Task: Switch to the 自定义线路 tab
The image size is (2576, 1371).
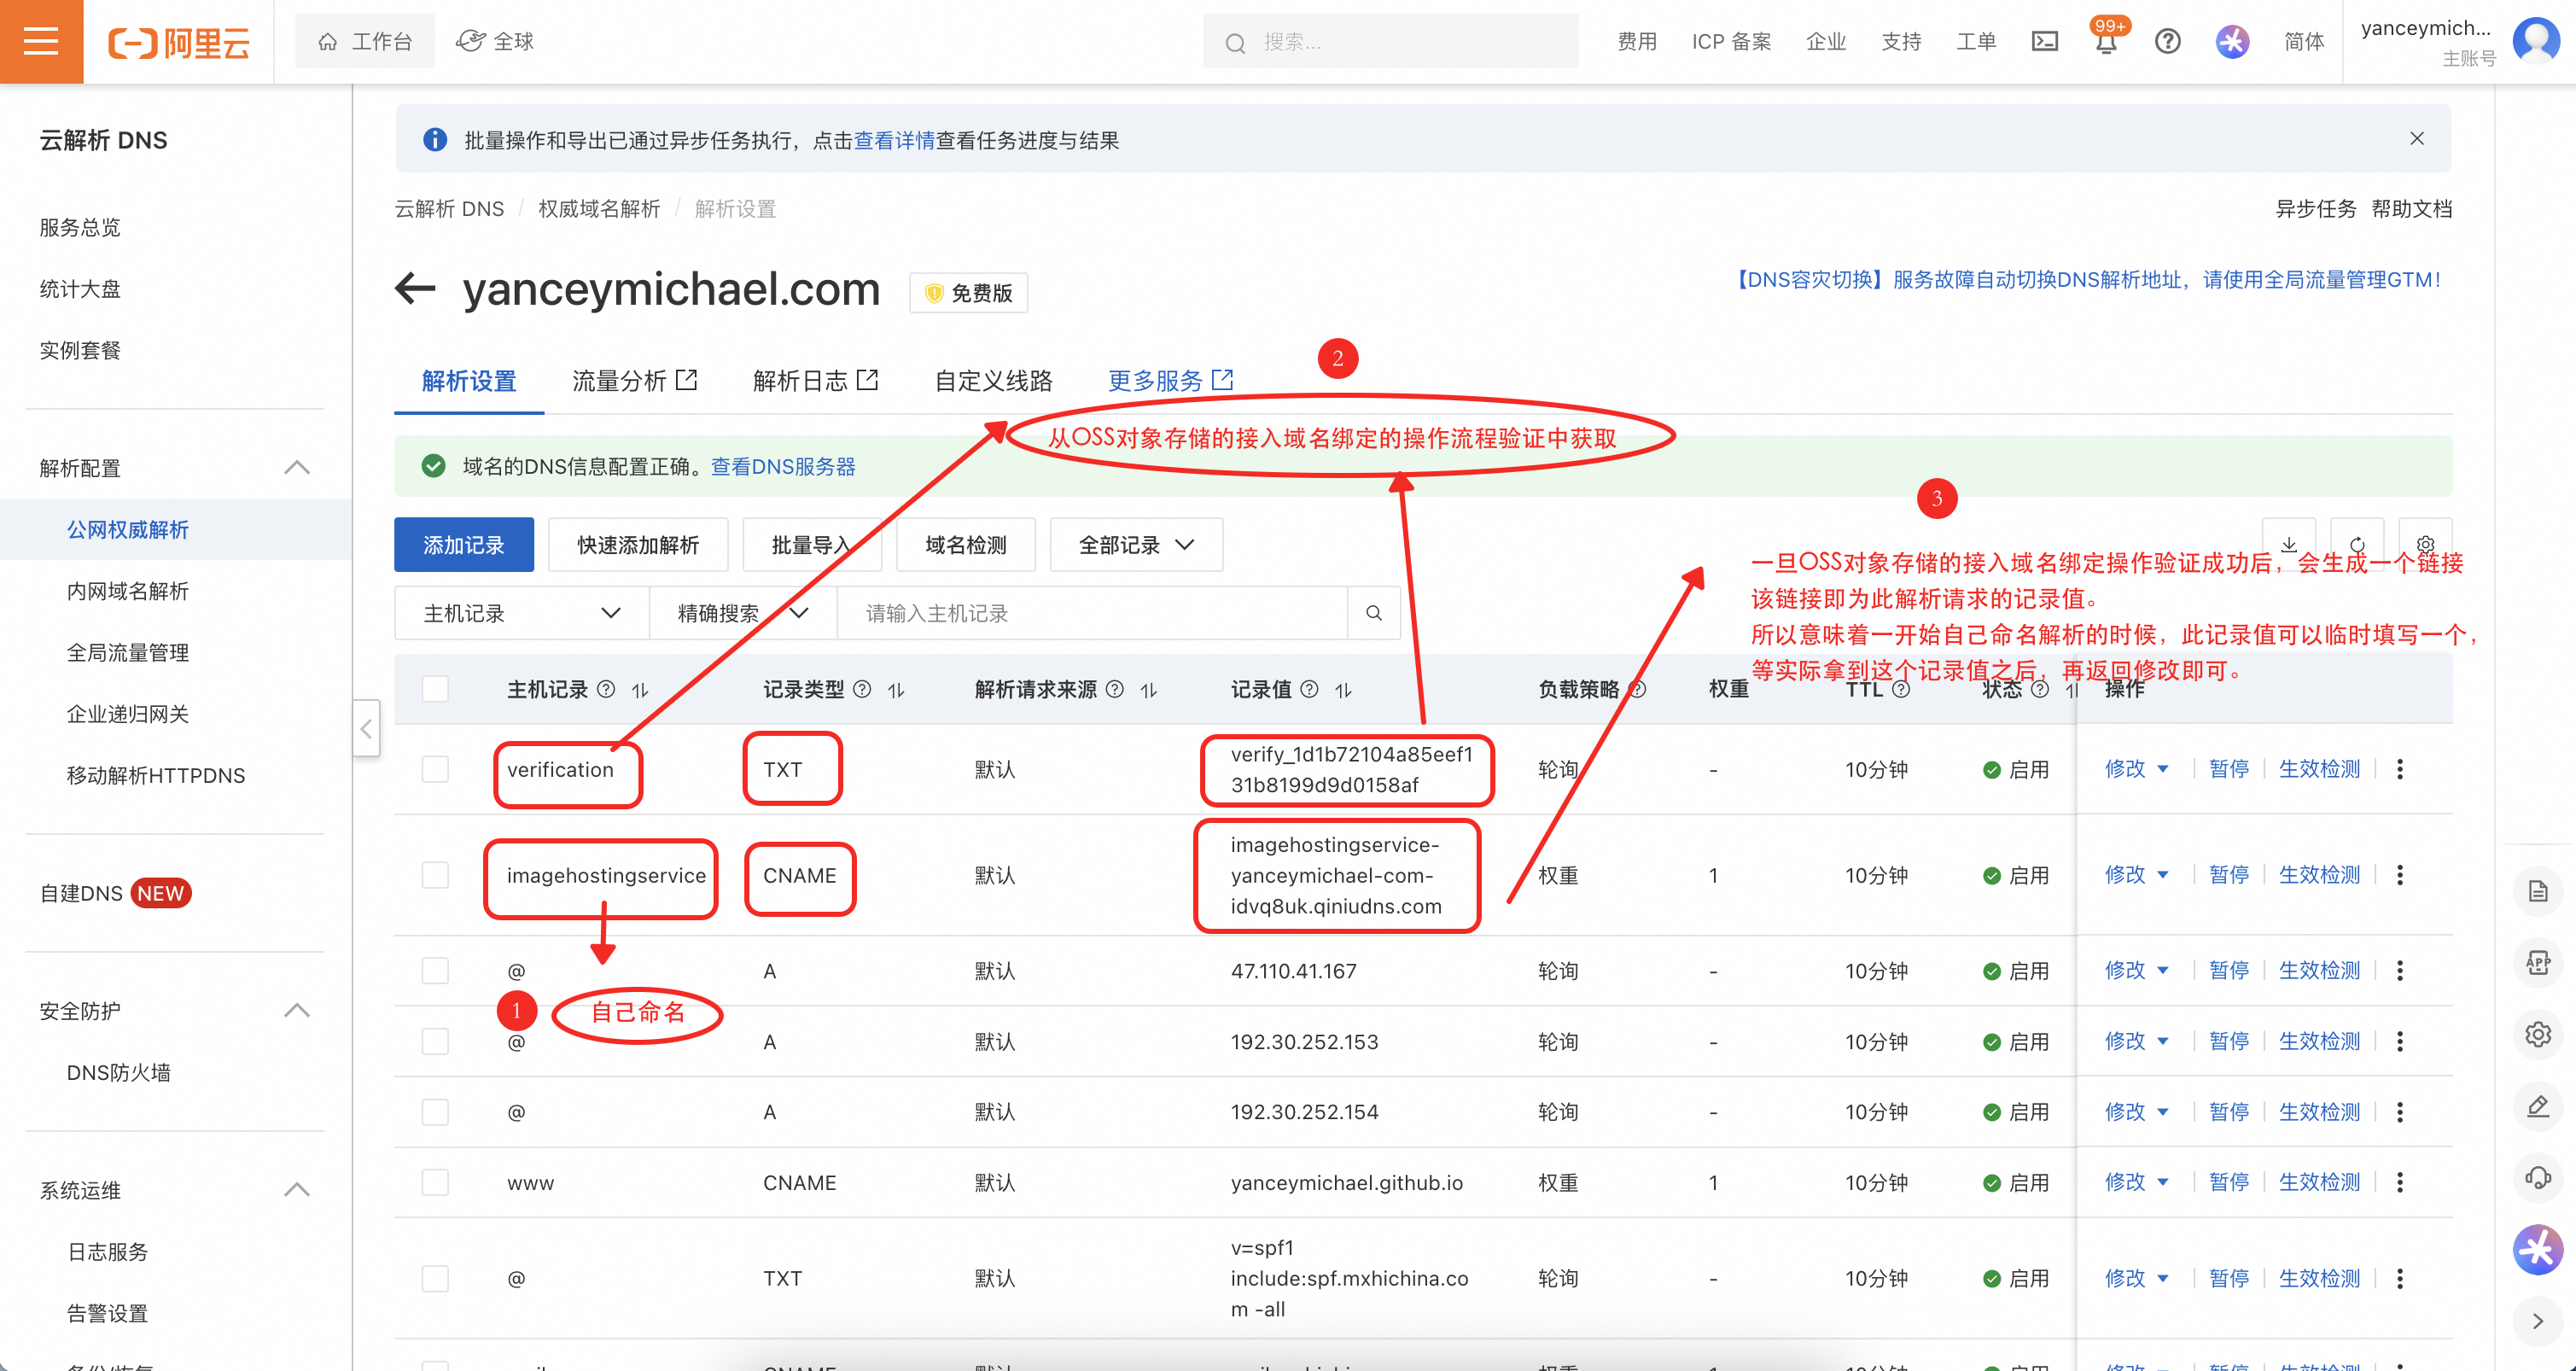Action: coord(993,381)
